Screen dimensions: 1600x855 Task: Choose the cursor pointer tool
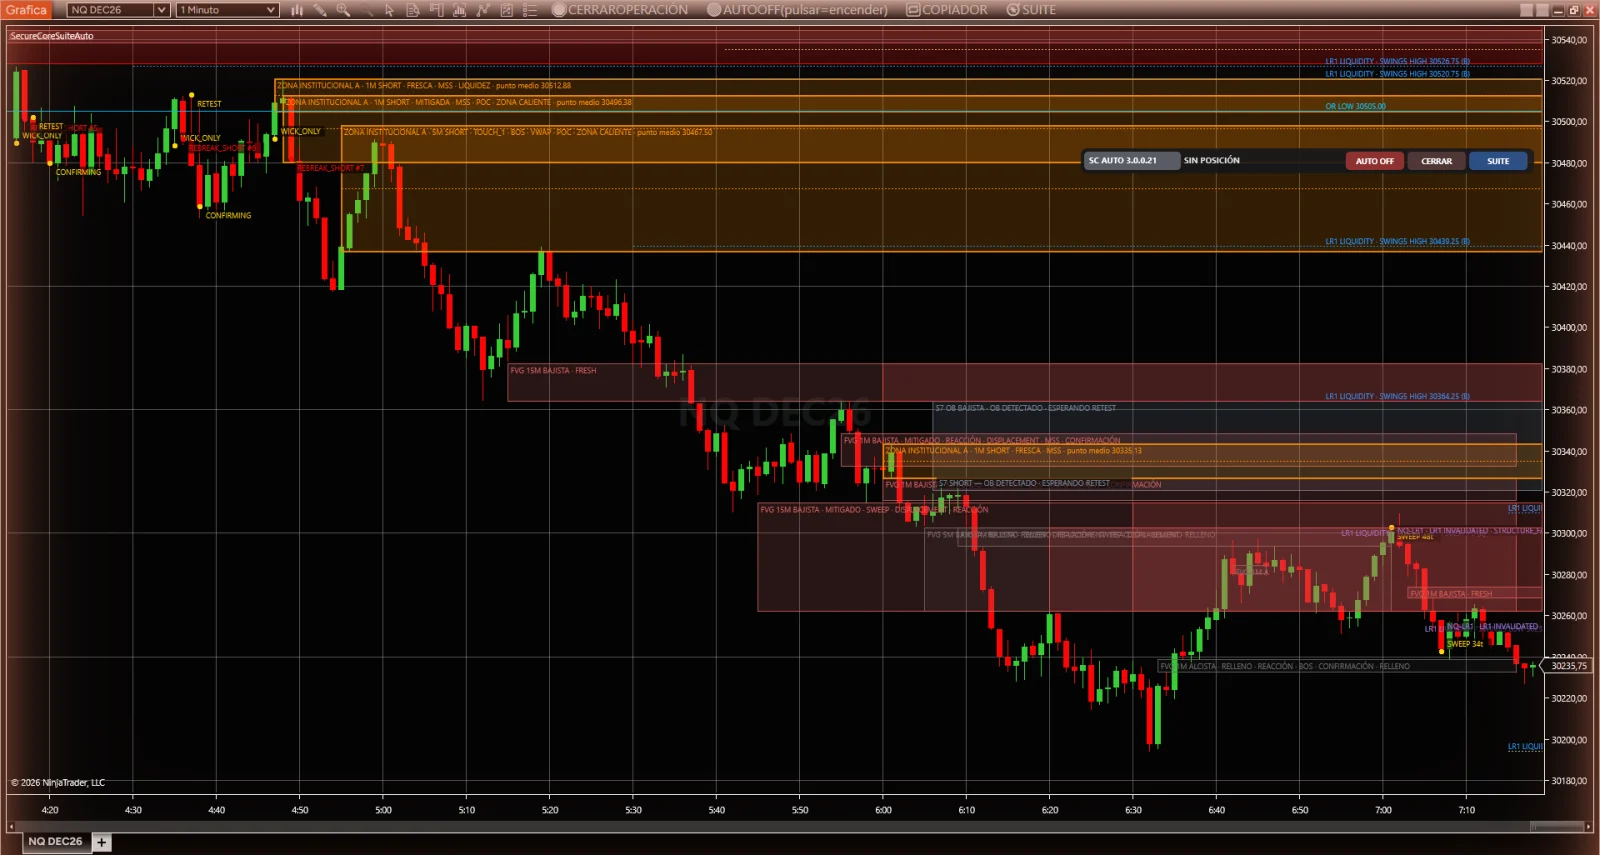390,10
